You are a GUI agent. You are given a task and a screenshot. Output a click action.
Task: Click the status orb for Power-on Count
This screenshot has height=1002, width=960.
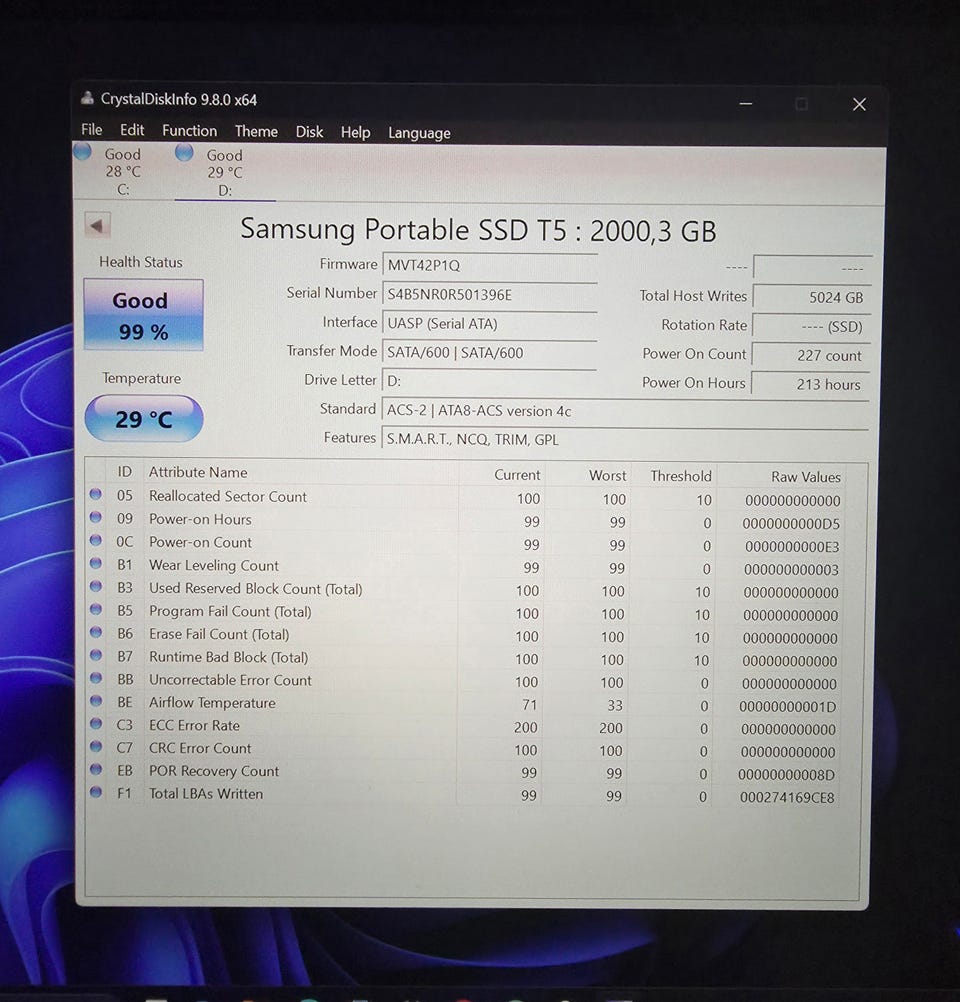coord(96,540)
